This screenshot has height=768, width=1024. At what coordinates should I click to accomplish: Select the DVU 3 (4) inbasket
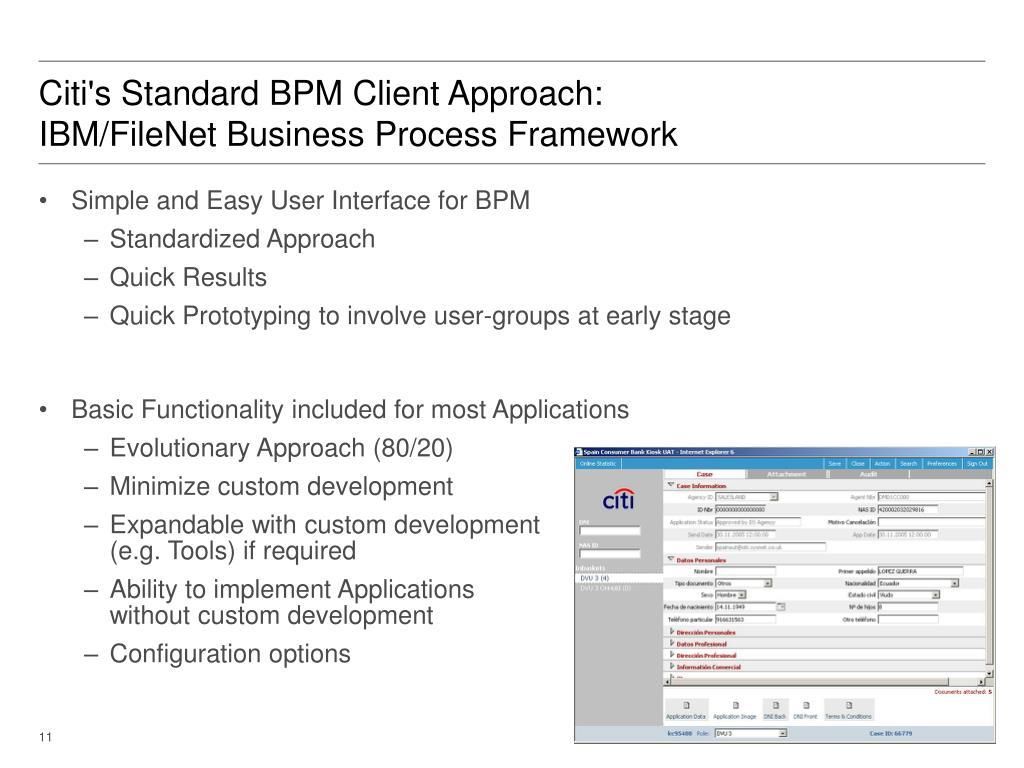pos(618,578)
